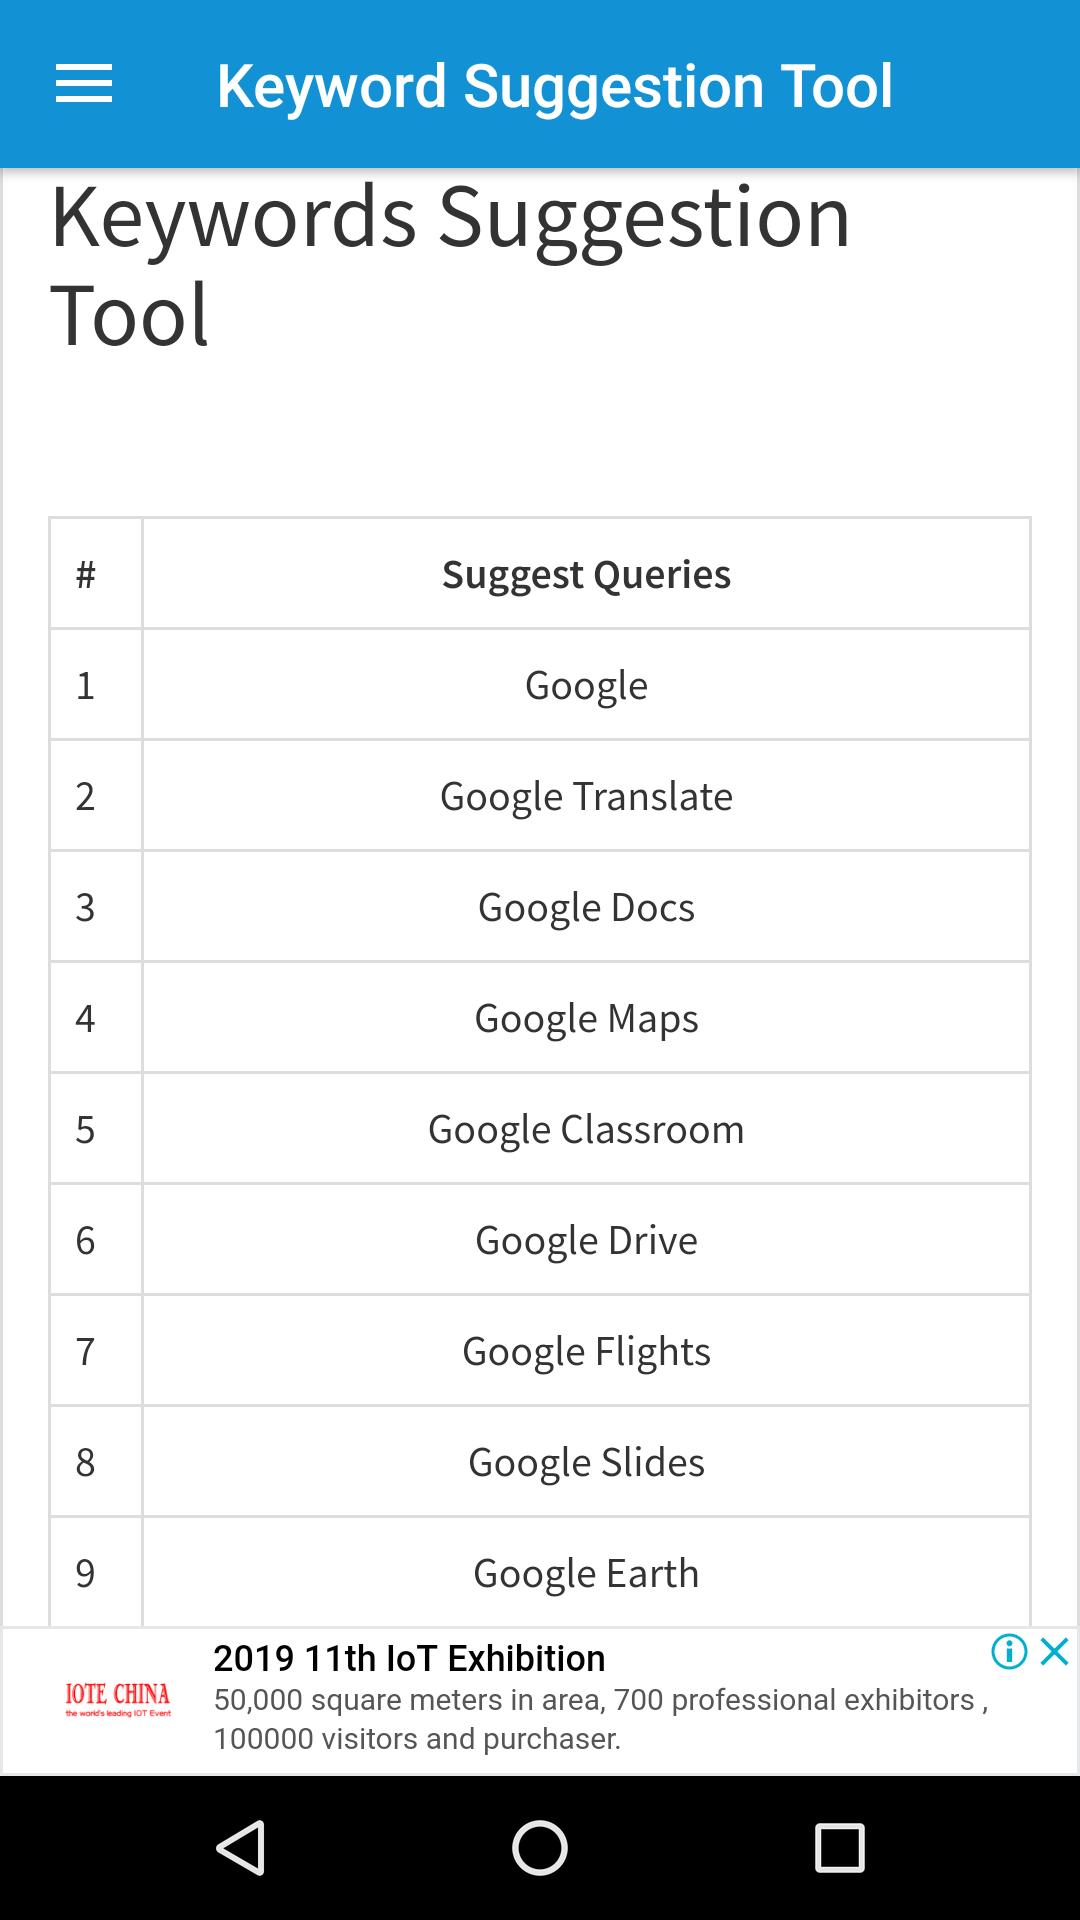This screenshot has height=1920, width=1080.
Task: Select the Google Translate suggestion
Action: [x=586, y=796]
